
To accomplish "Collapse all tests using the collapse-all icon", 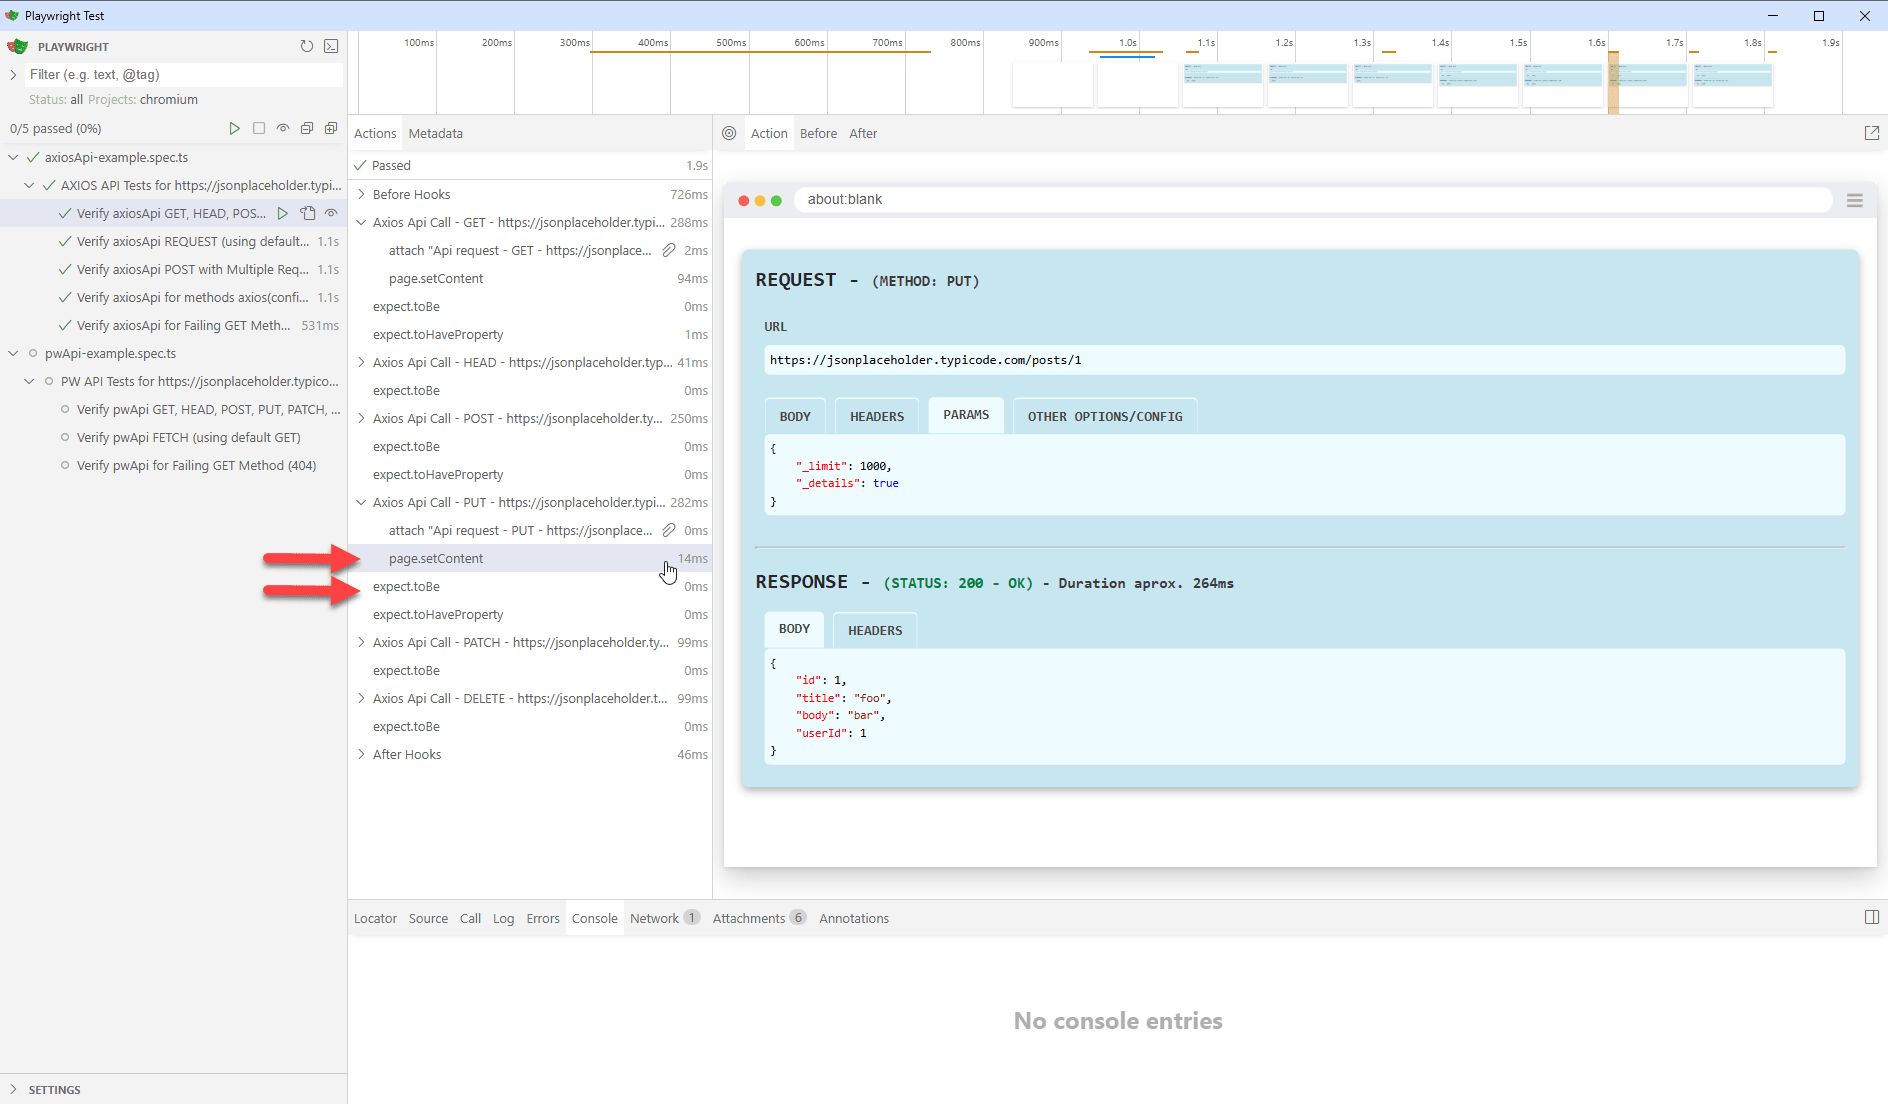I will tap(307, 128).
